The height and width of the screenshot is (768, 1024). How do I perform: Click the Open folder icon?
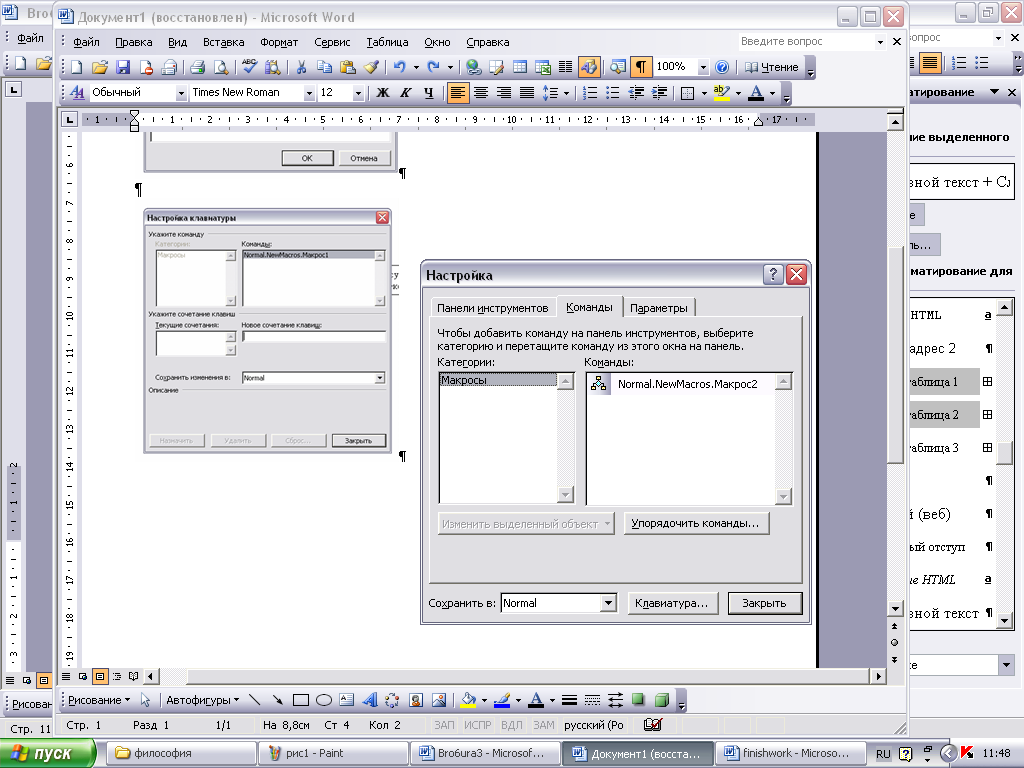coord(100,67)
